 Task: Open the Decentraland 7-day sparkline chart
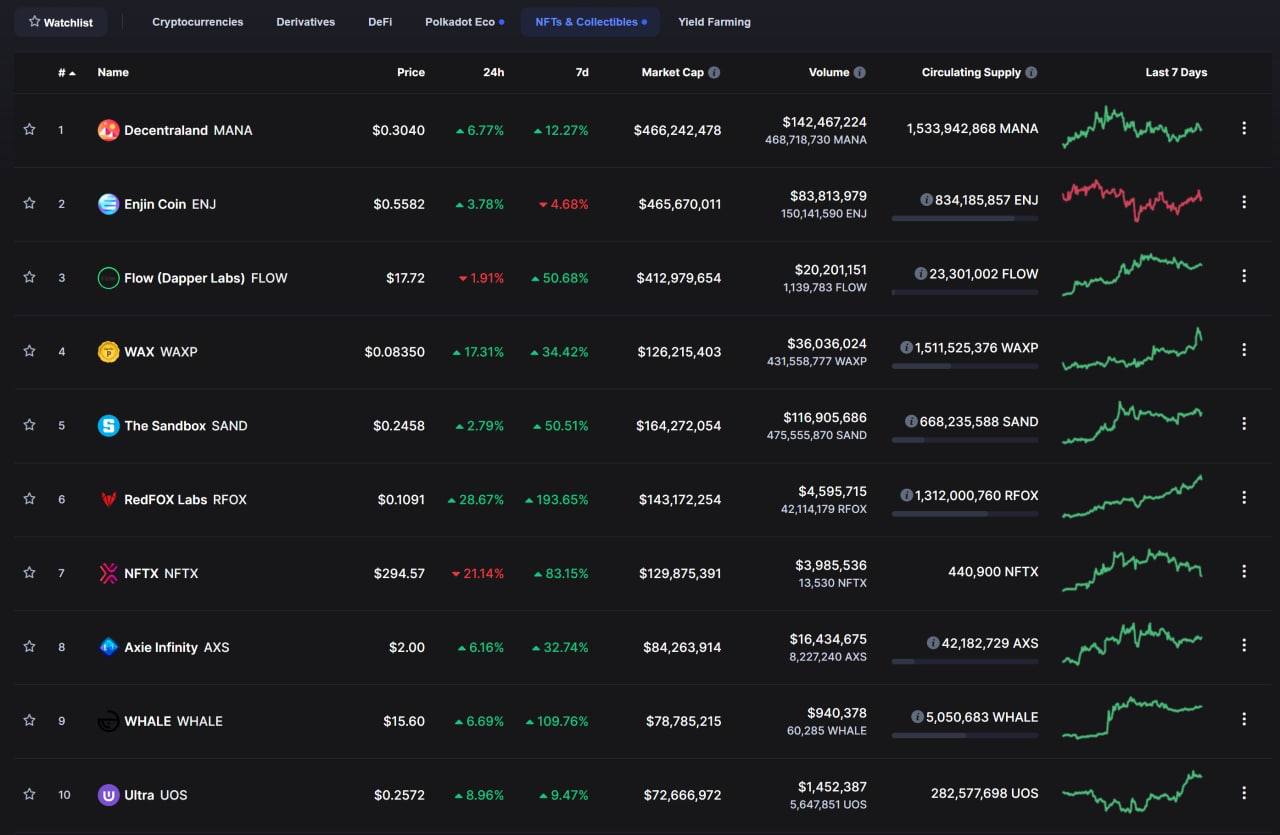coord(1132,127)
